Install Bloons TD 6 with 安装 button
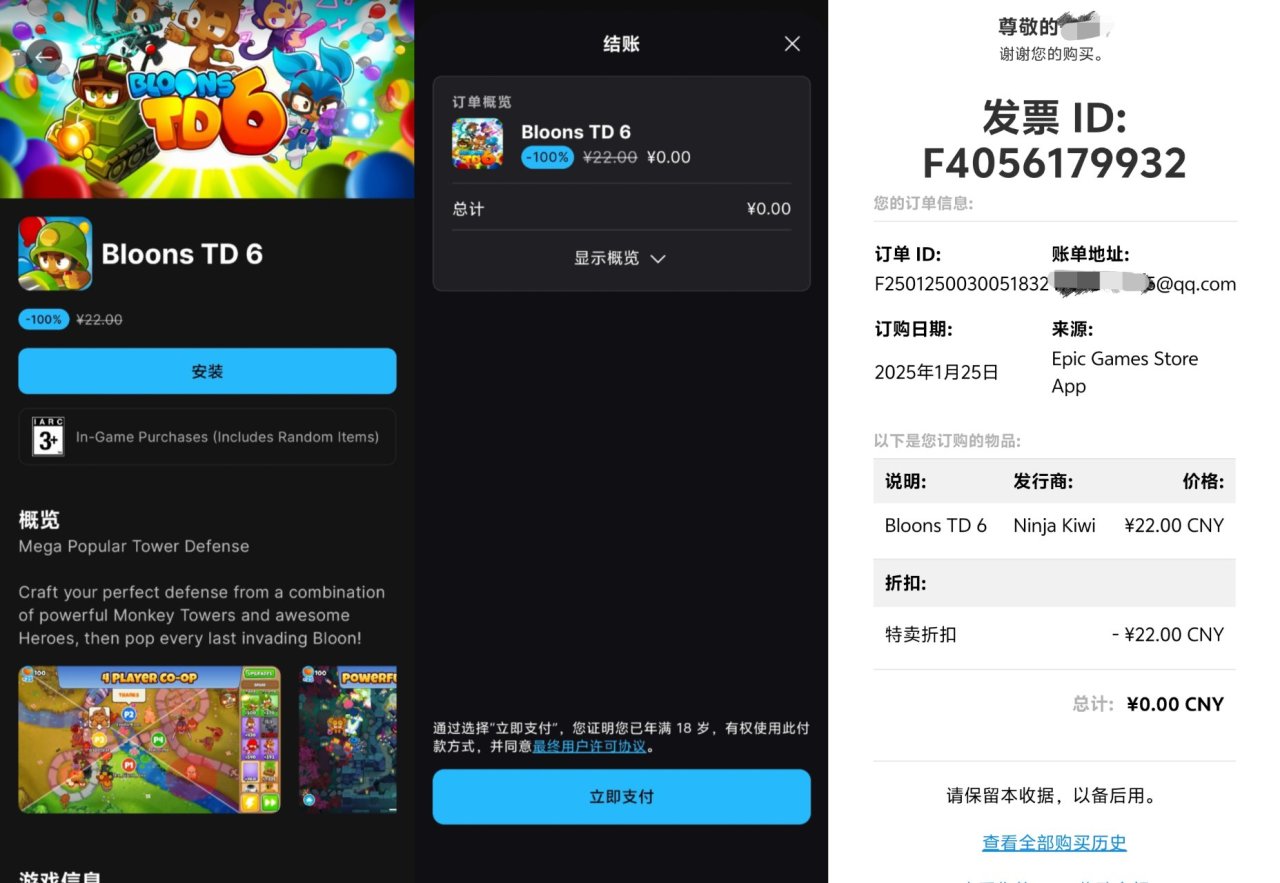The image size is (1280, 883). coord(207,371)
